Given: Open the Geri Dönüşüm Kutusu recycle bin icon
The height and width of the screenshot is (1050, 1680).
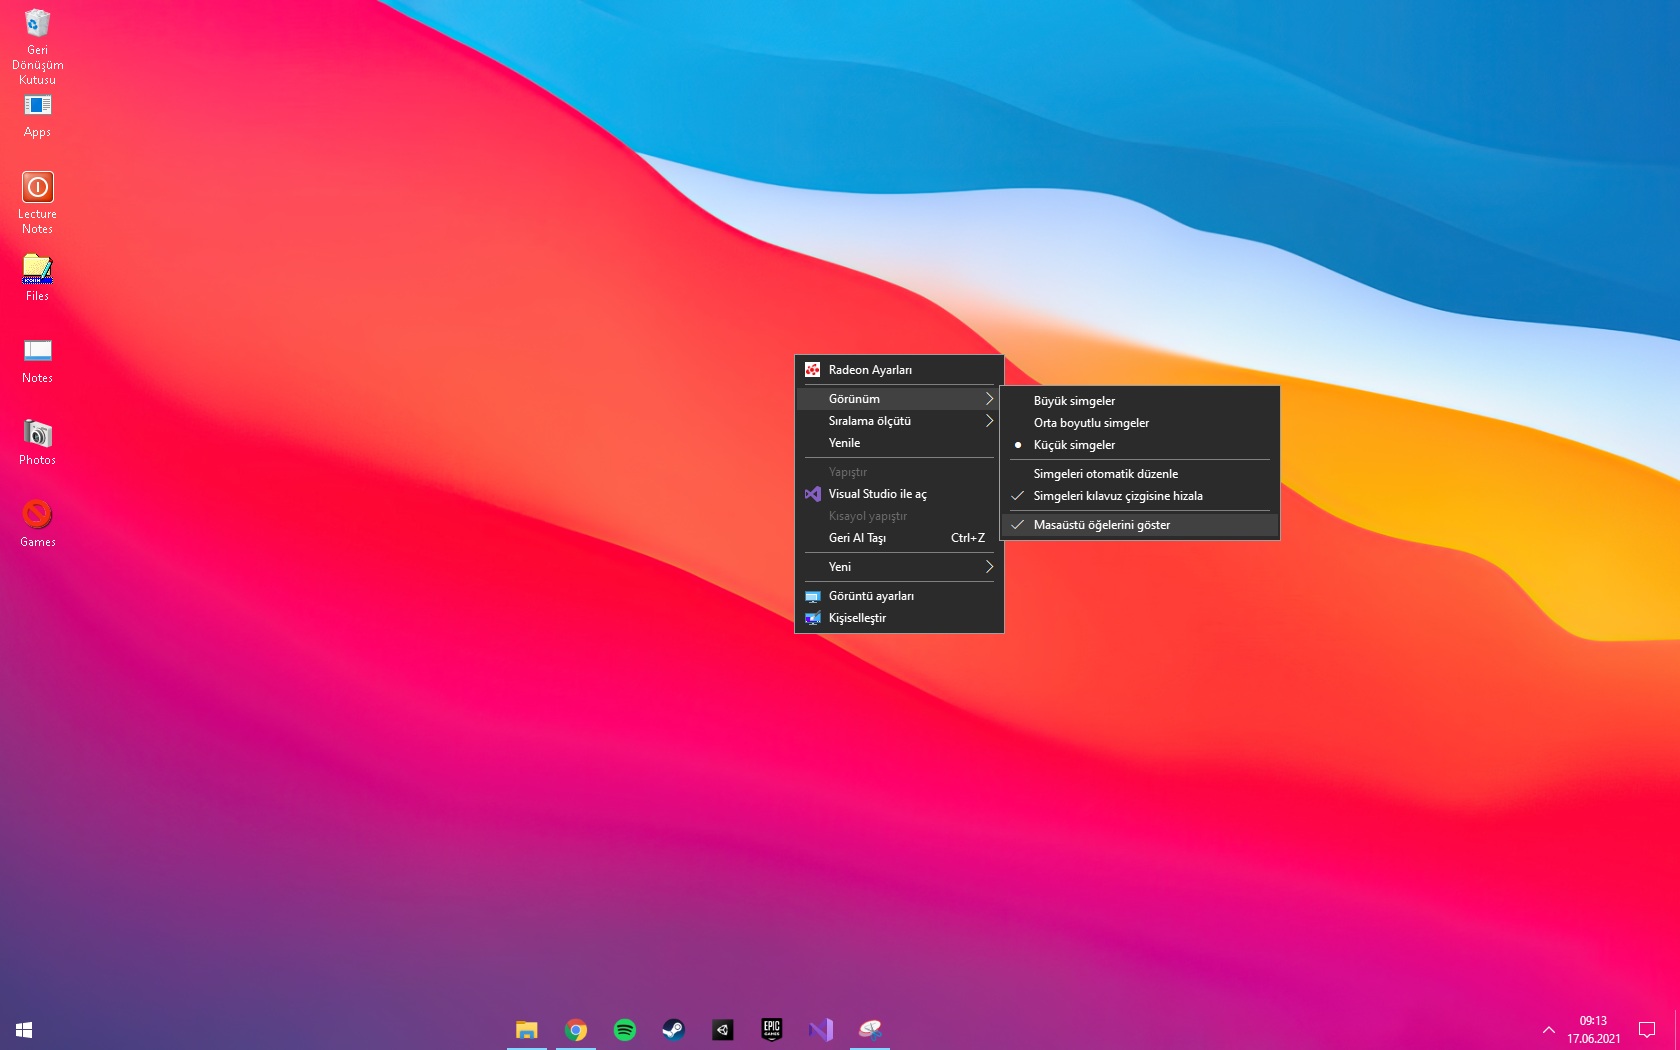Looking at the screenshot, I should (37, 45).
